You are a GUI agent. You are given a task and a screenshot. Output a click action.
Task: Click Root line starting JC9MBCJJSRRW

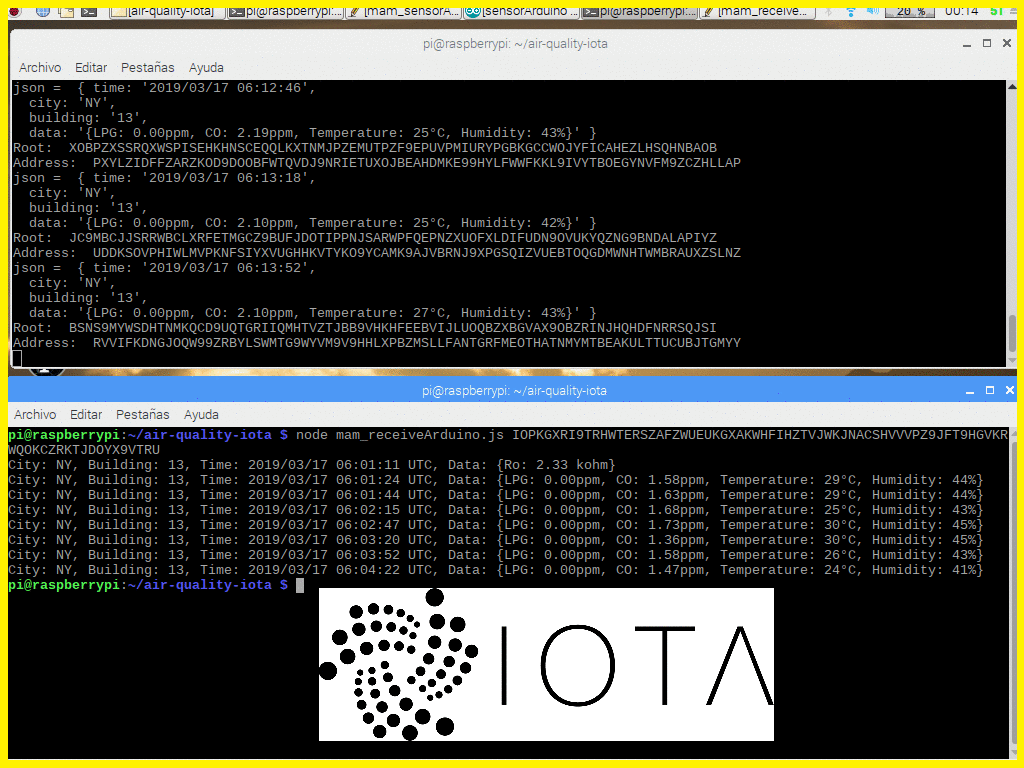(x=365, y=238)
